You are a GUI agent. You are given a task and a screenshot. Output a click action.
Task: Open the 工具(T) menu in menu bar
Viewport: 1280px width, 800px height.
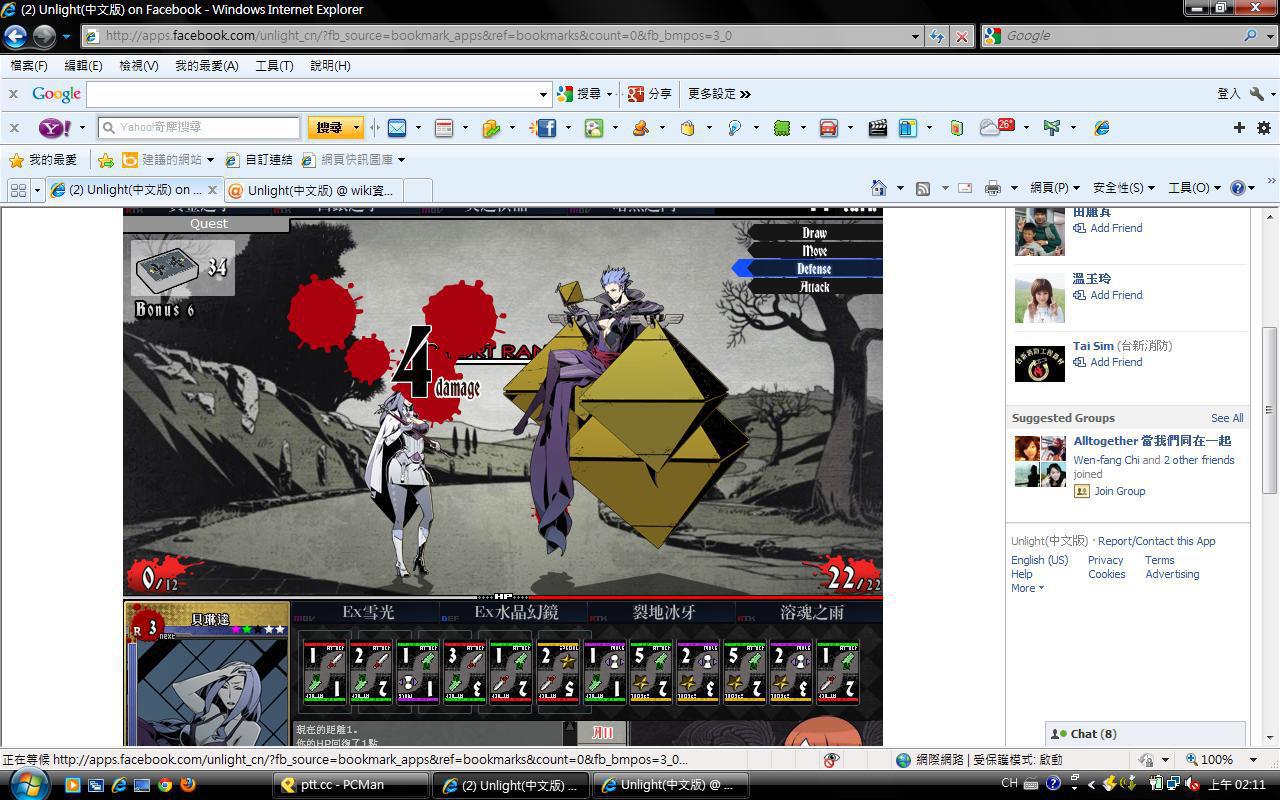pyautogui.click(x=273, y=66)
